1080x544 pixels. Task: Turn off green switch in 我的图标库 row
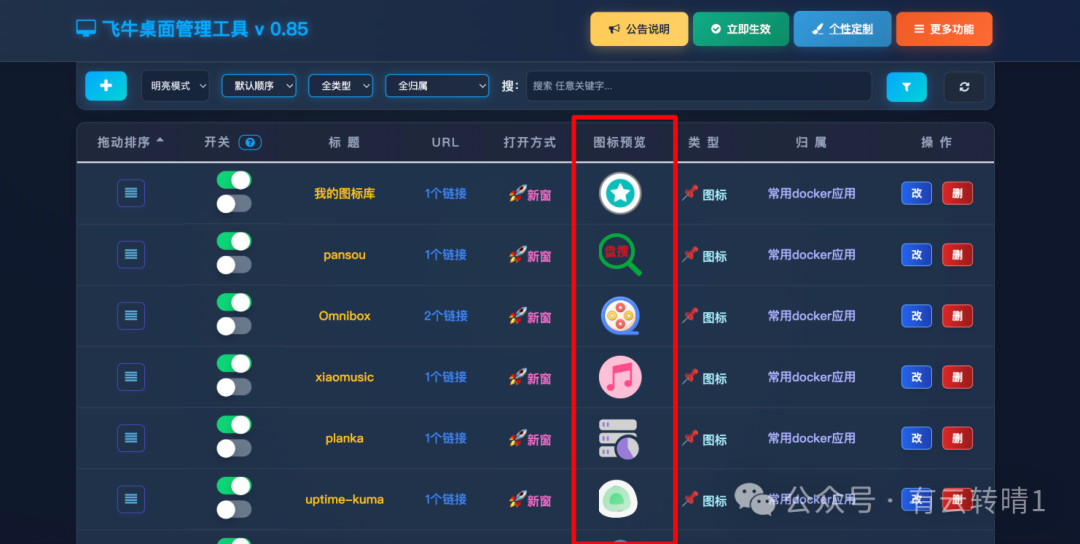tap(234, 180)
